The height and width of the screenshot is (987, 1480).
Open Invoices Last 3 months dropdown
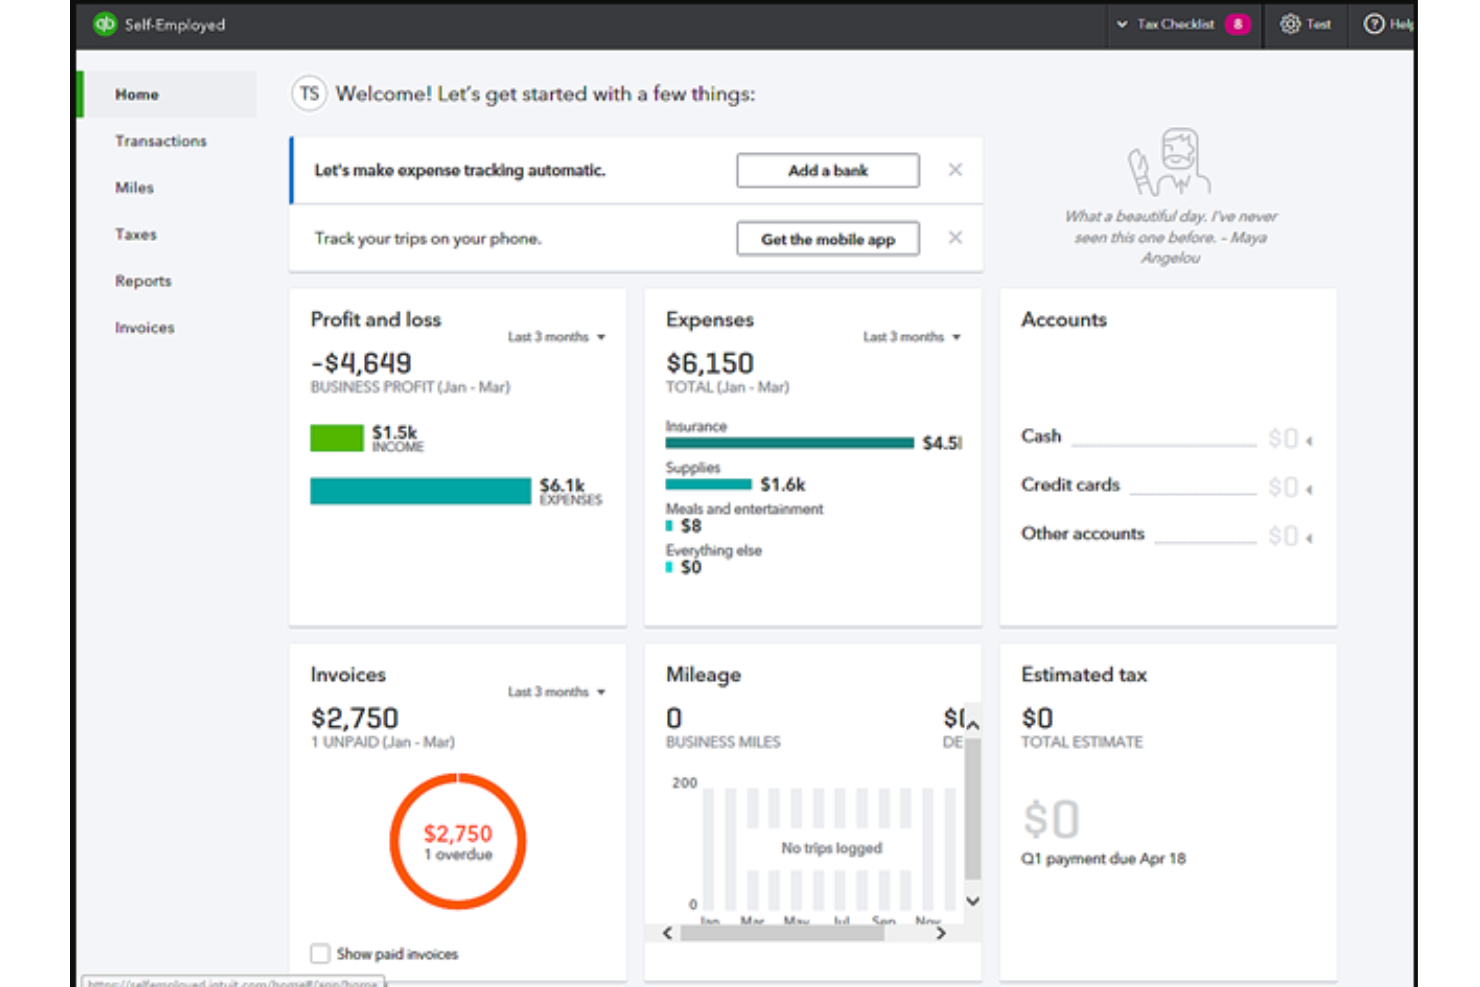[x=557, y=692]
